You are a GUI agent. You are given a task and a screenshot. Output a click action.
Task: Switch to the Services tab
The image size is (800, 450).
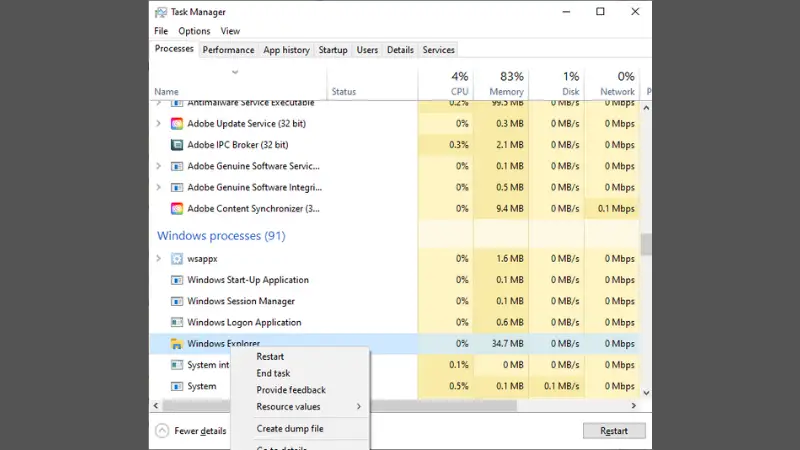[438, 50]
